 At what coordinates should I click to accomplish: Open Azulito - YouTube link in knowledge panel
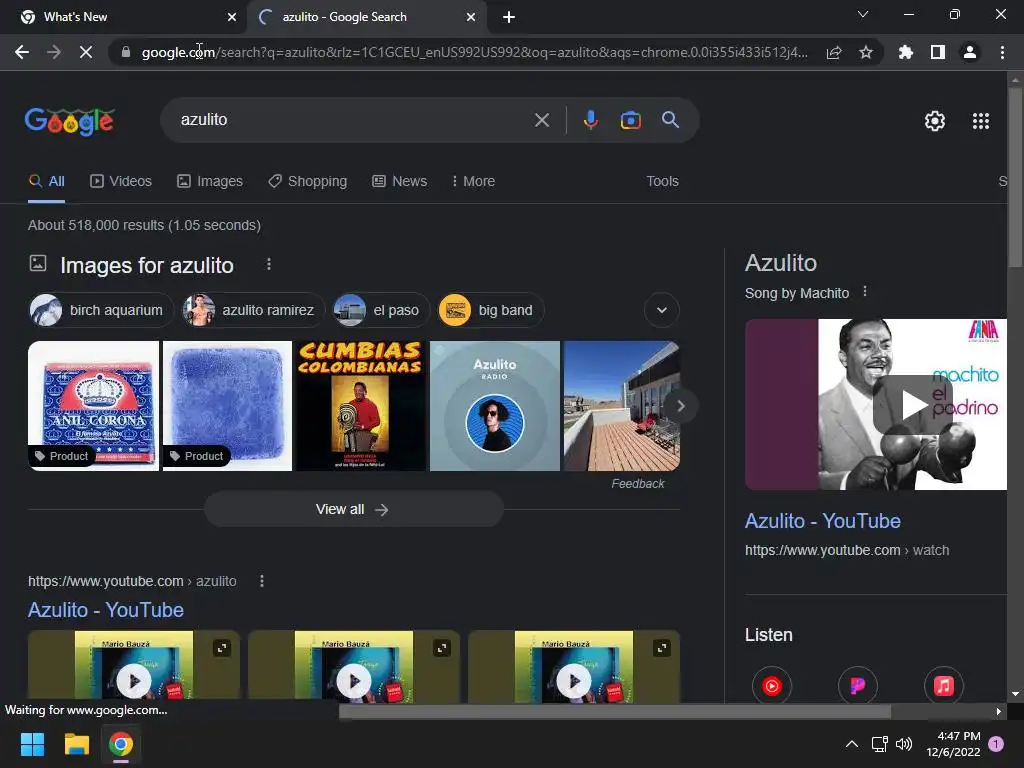[x=822, y=521]
